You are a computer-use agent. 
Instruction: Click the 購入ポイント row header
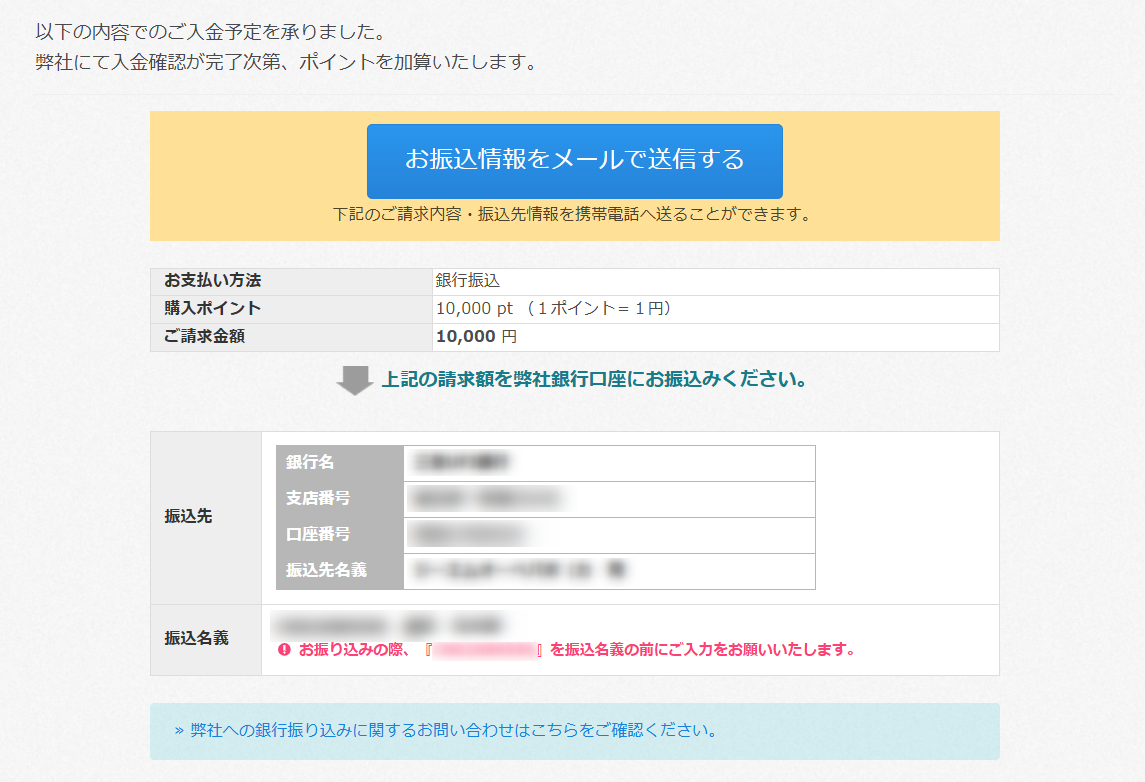[212, 309]
